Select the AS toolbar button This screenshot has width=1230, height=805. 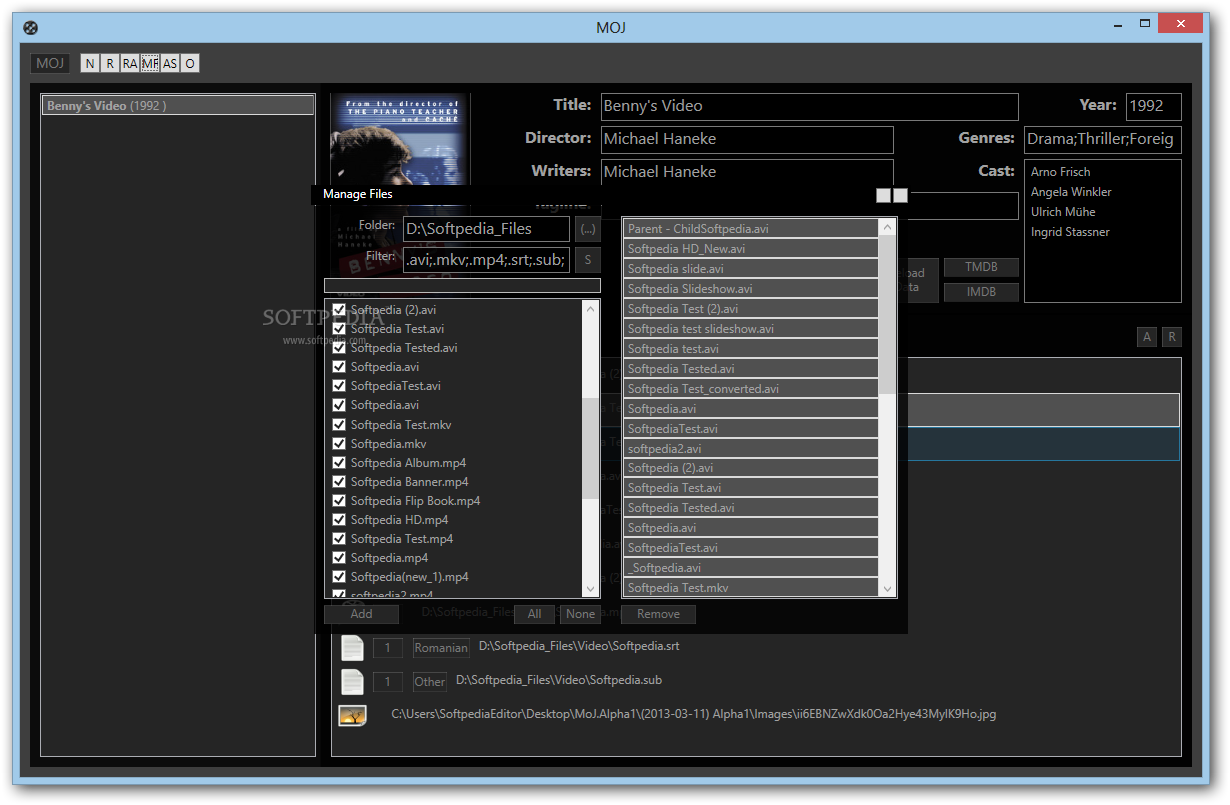pos(170,63)
